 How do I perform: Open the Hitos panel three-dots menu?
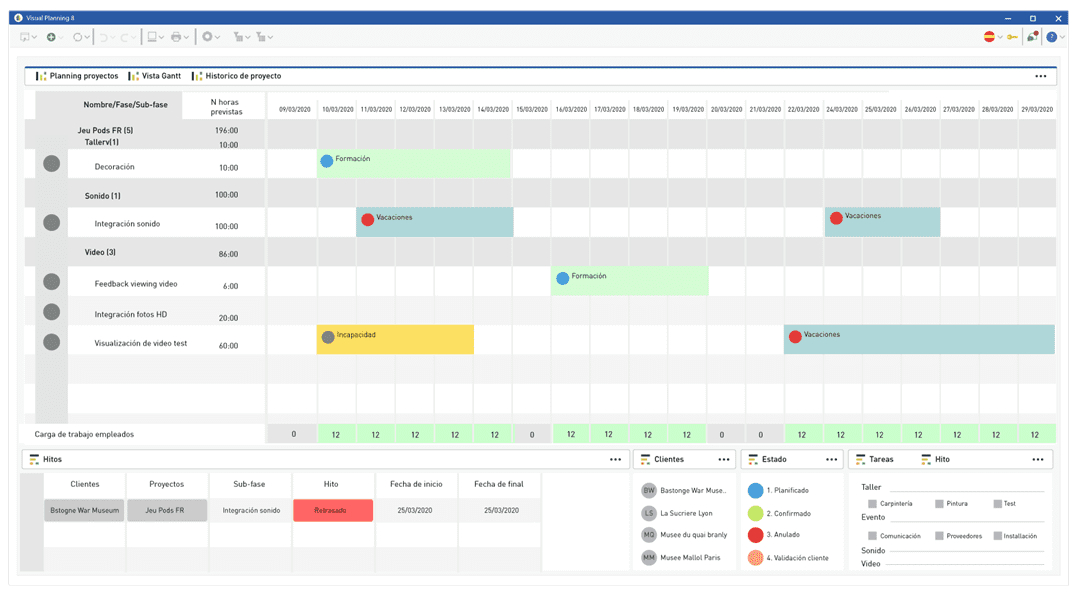615,460
